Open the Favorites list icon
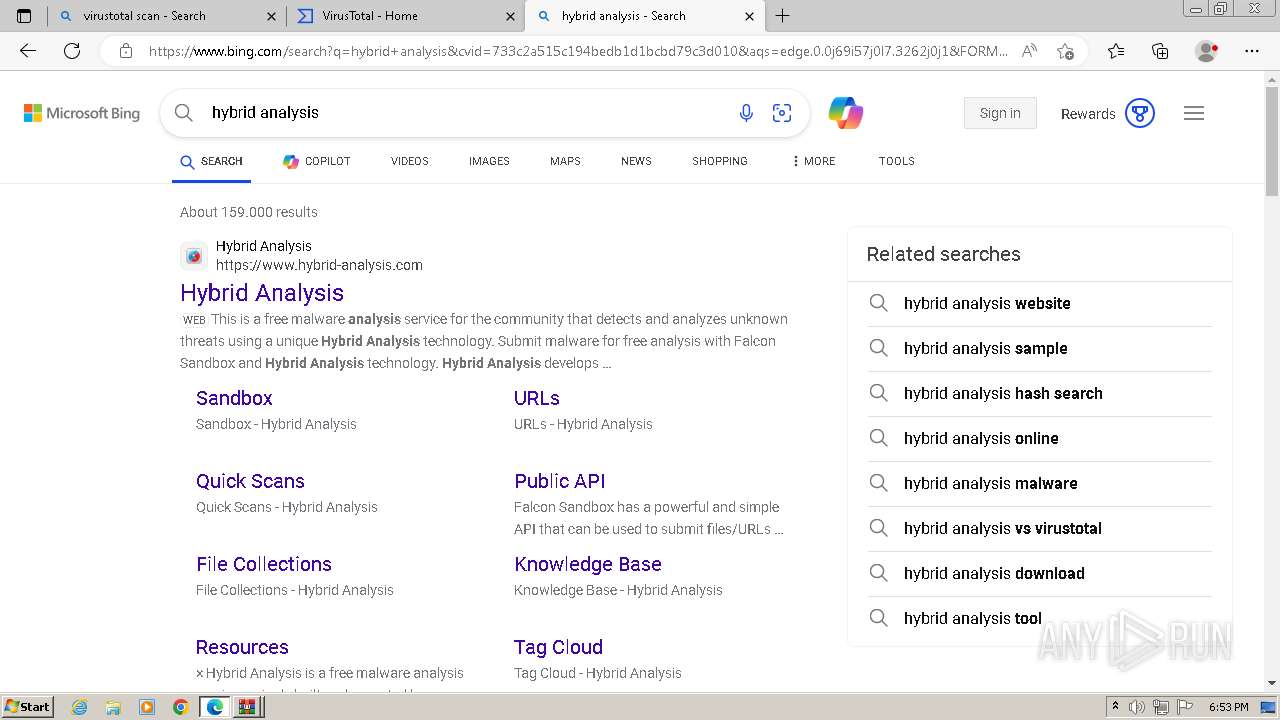This screenshot has width=1280, height=720. [x=1116, y=51]
